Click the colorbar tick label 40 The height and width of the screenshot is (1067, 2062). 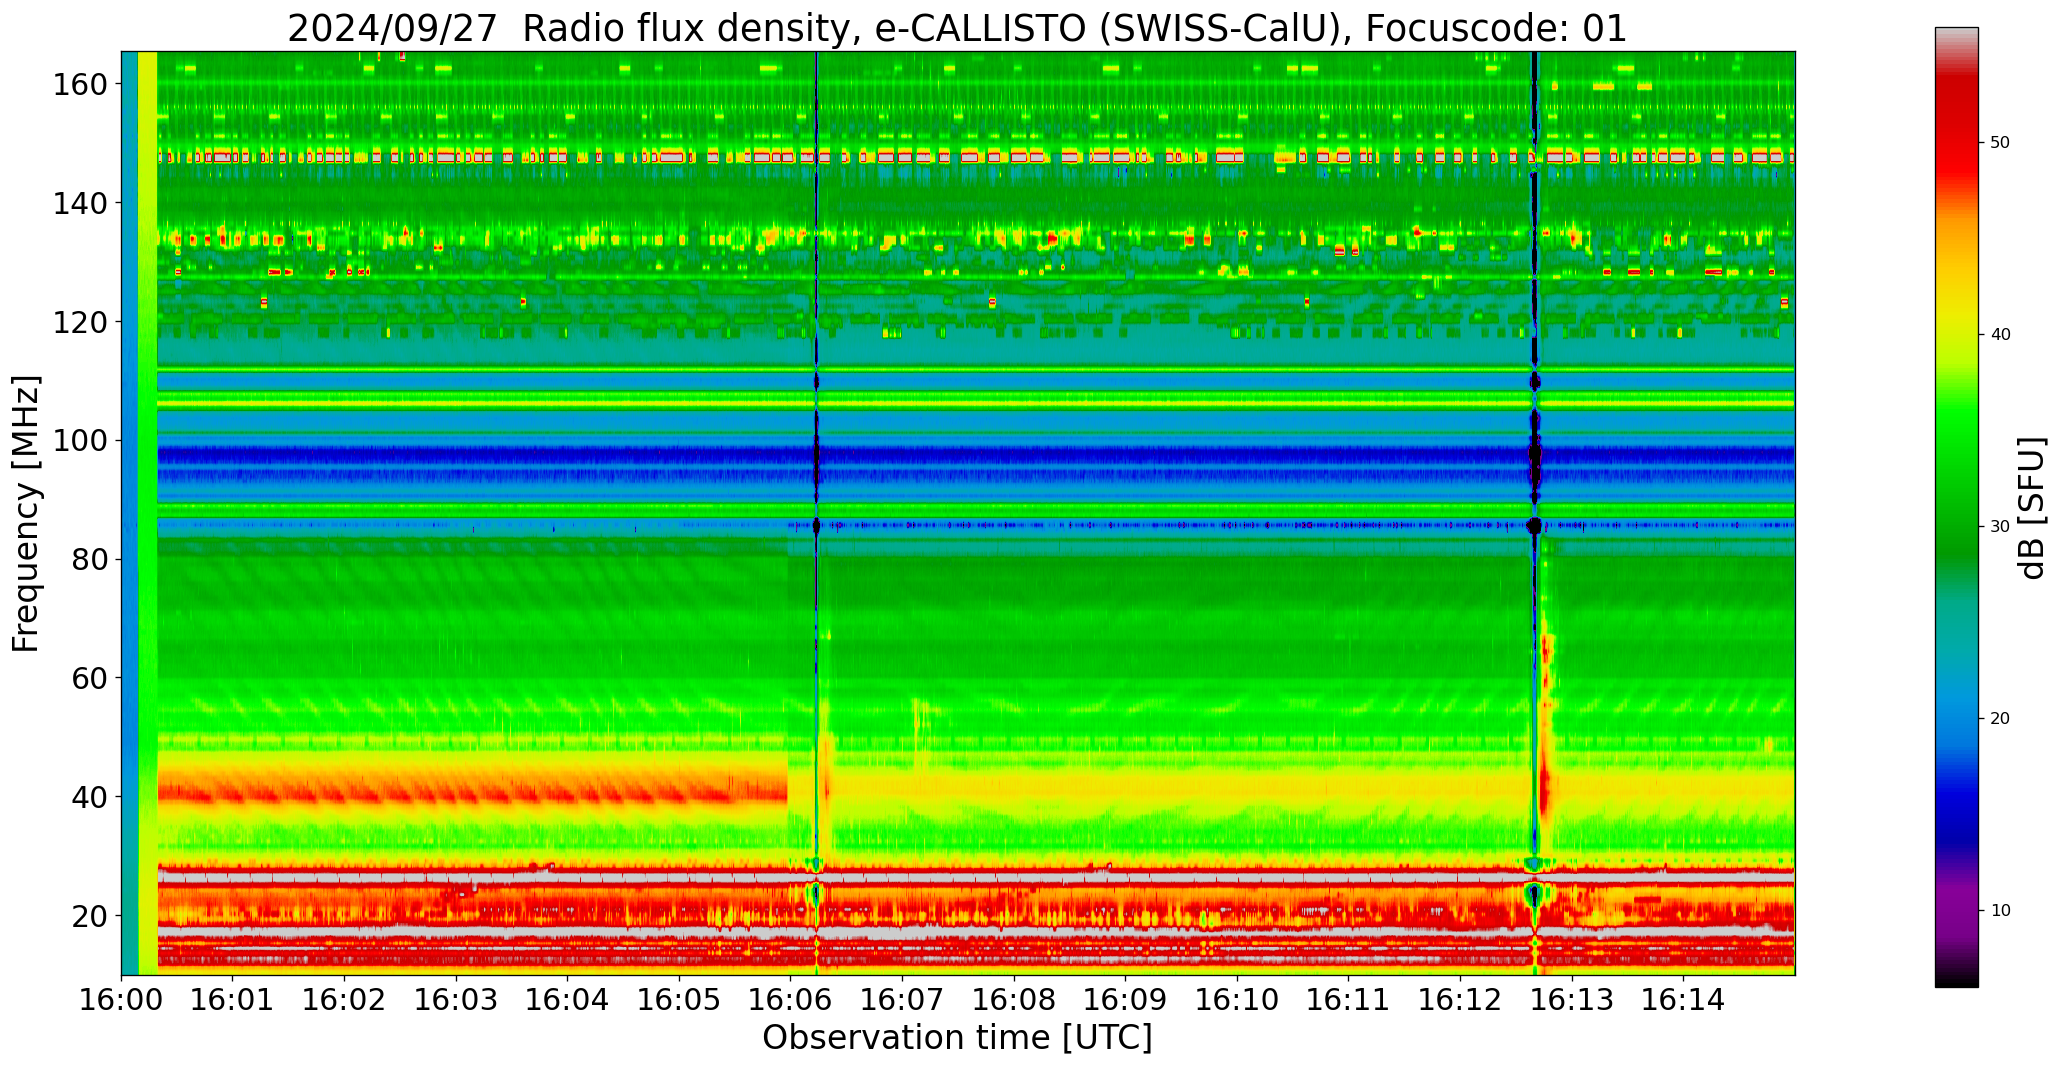pyautogui.click(x=2001, y=335)
